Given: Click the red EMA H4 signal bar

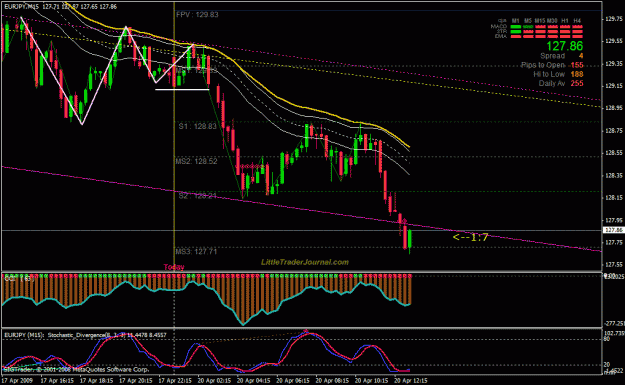Looking at the screenshot, I should coord(577,36).
